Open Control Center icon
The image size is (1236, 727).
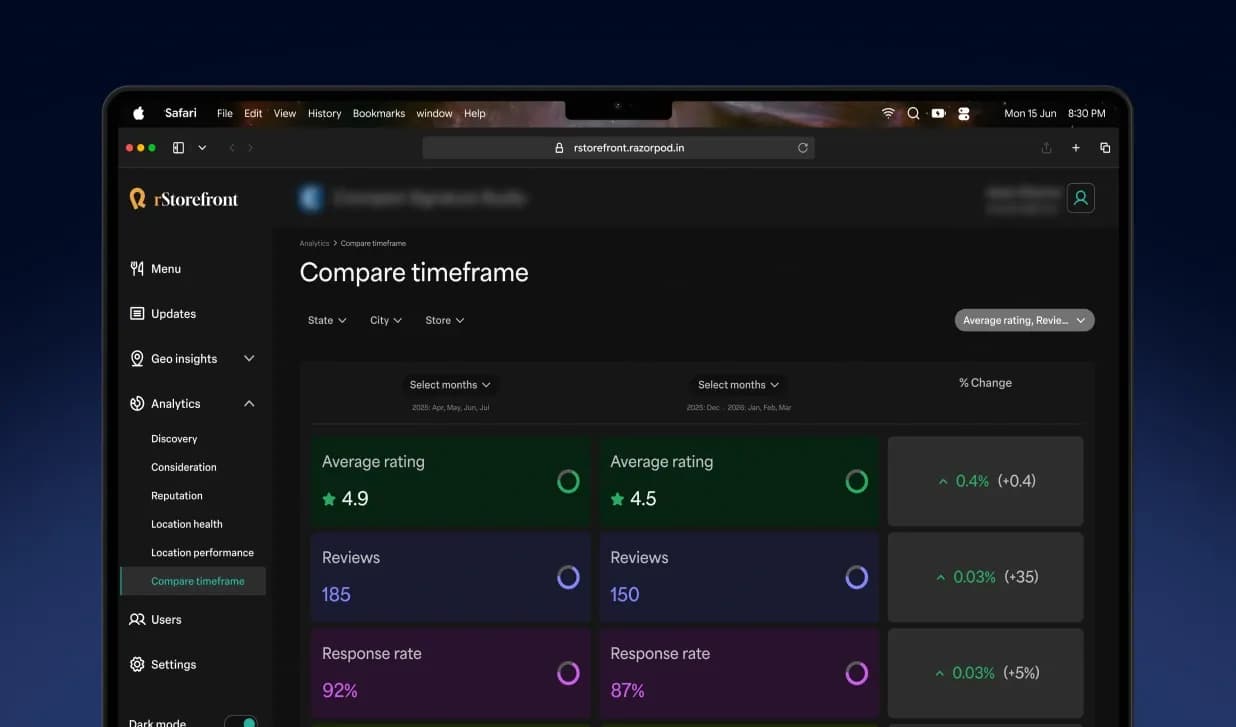[964, 114]
